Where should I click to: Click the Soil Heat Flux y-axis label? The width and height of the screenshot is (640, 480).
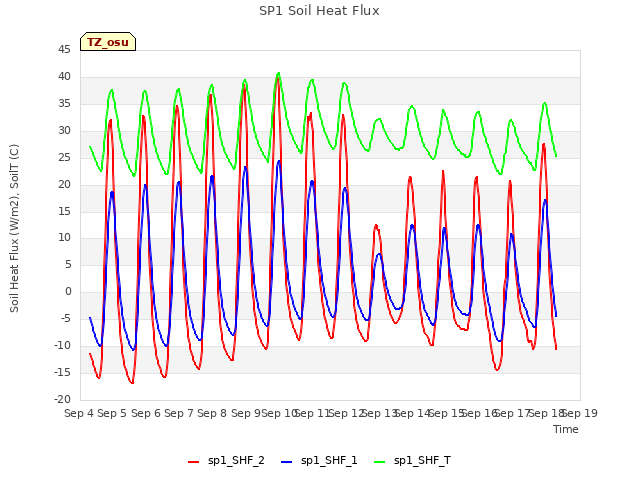(14, 228)
